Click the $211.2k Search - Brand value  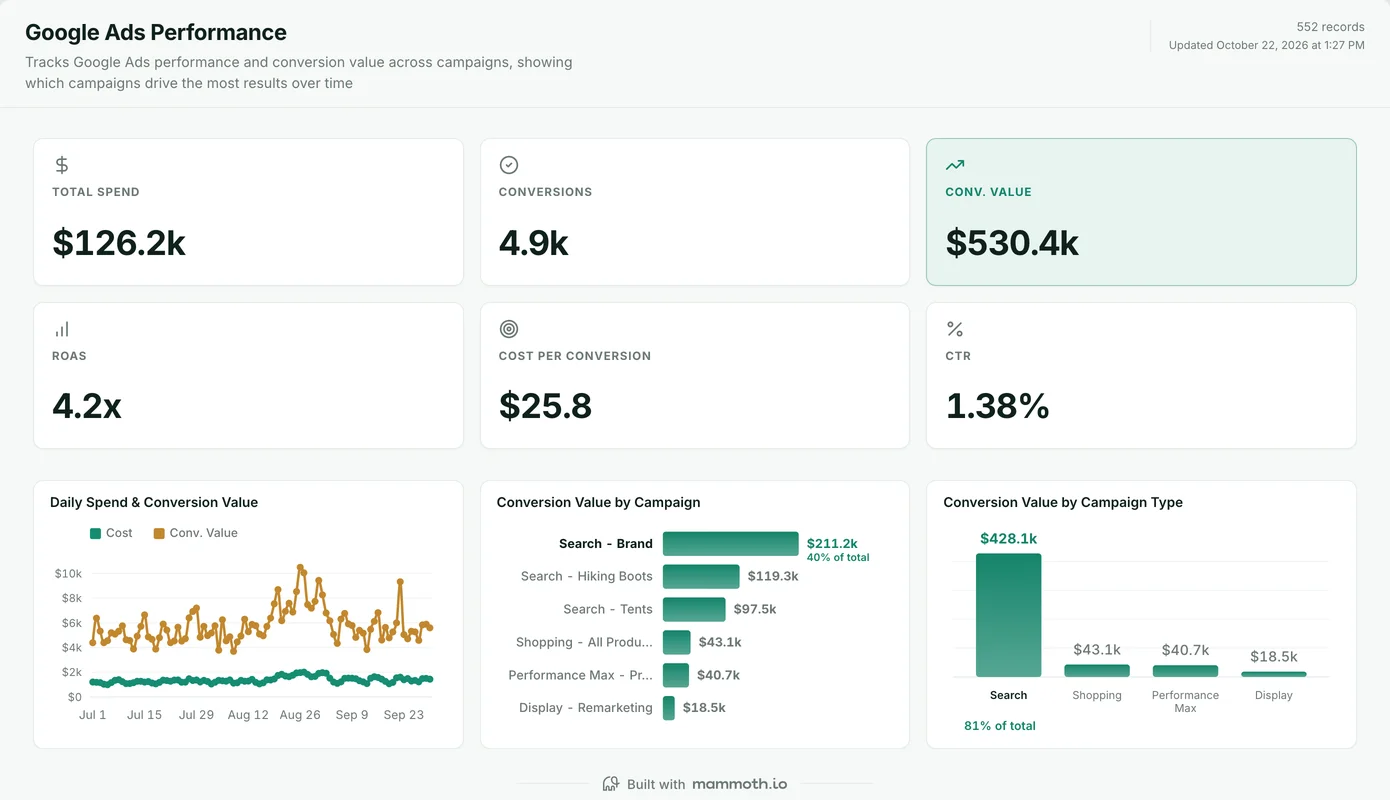tap(832, 543)
